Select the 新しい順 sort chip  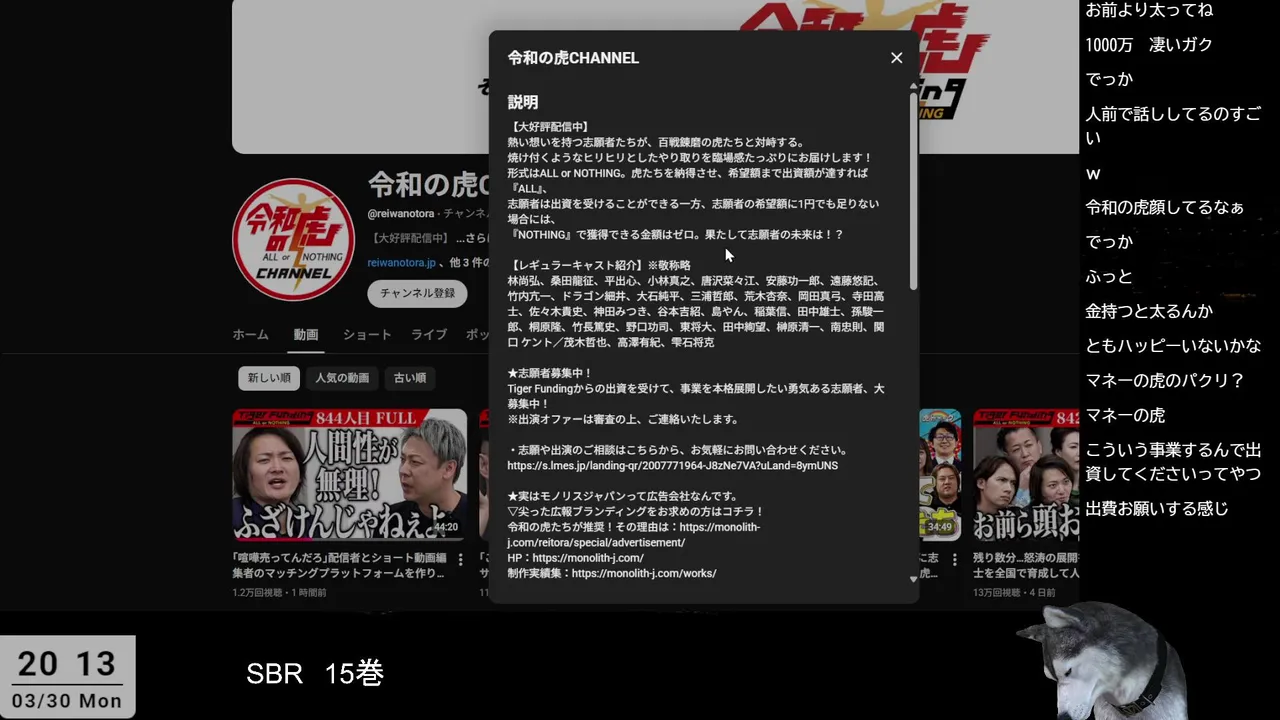coord(269,378)
